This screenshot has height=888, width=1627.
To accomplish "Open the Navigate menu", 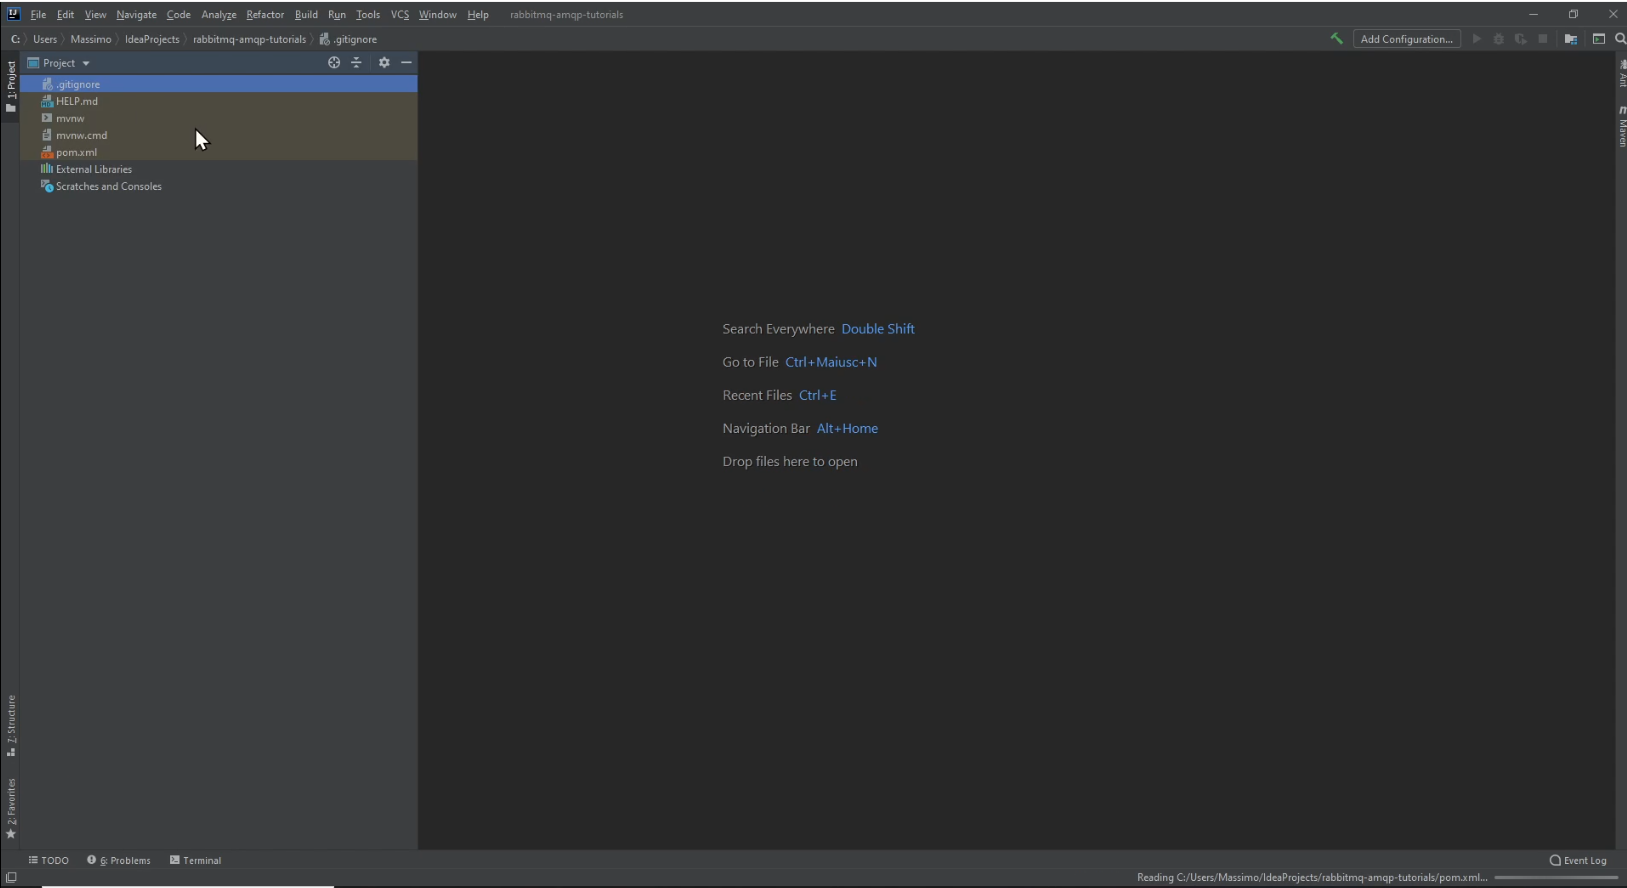I will click(136, 14).
